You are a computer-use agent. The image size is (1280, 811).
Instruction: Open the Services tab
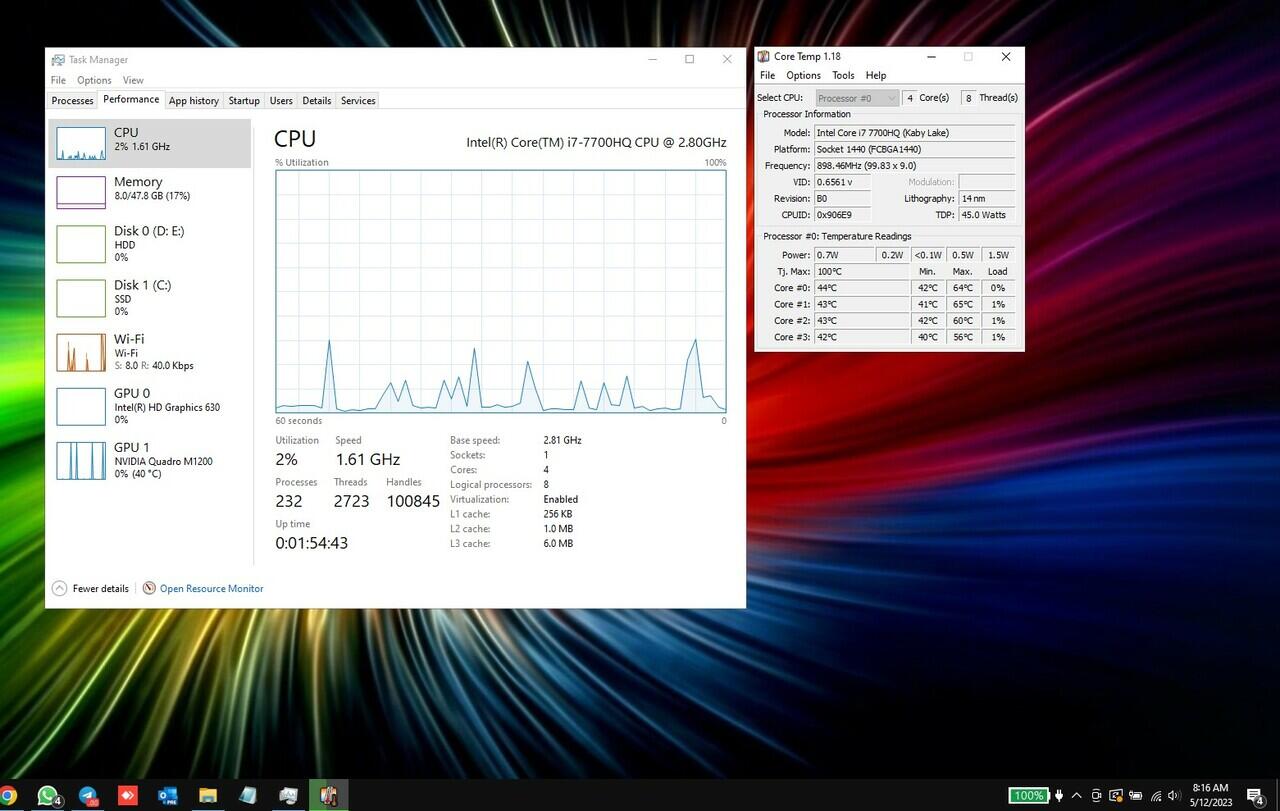pyautogui.click(x=358, y=101)
